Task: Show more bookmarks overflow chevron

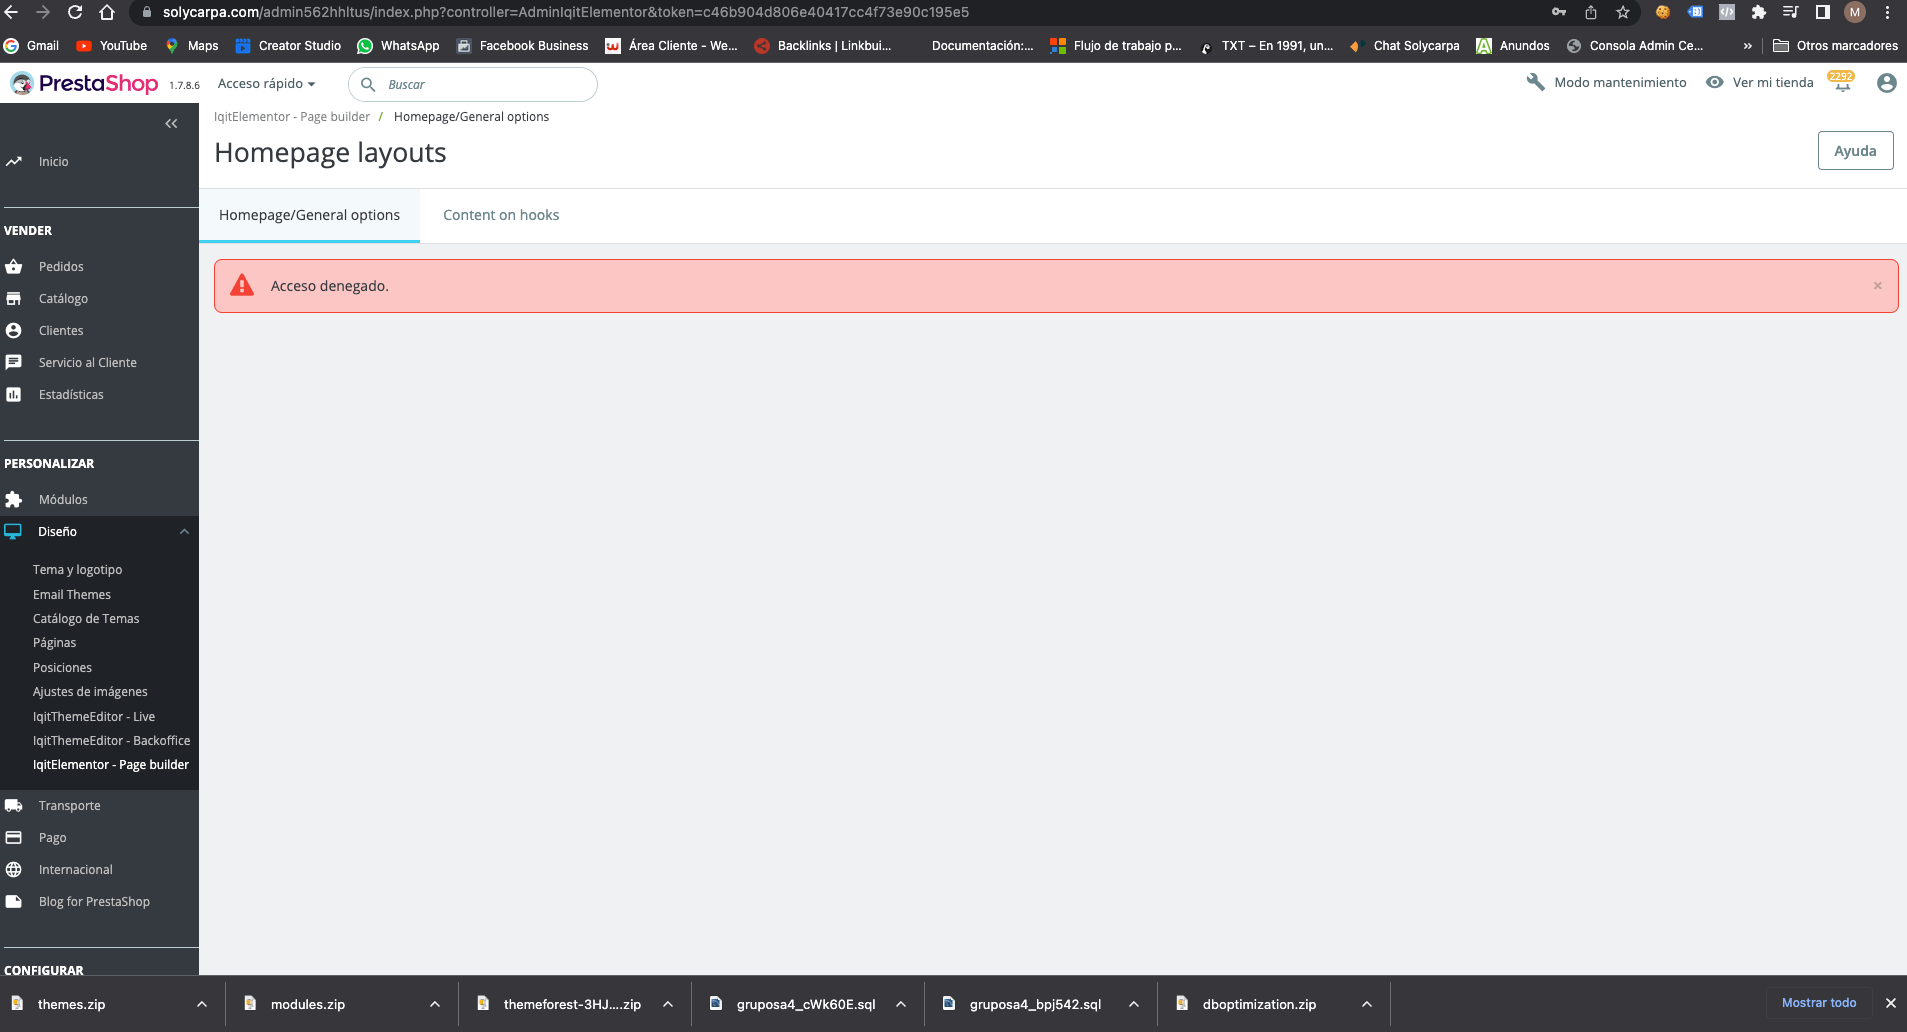Action: pyautogui.click(x=1747, y=45)
